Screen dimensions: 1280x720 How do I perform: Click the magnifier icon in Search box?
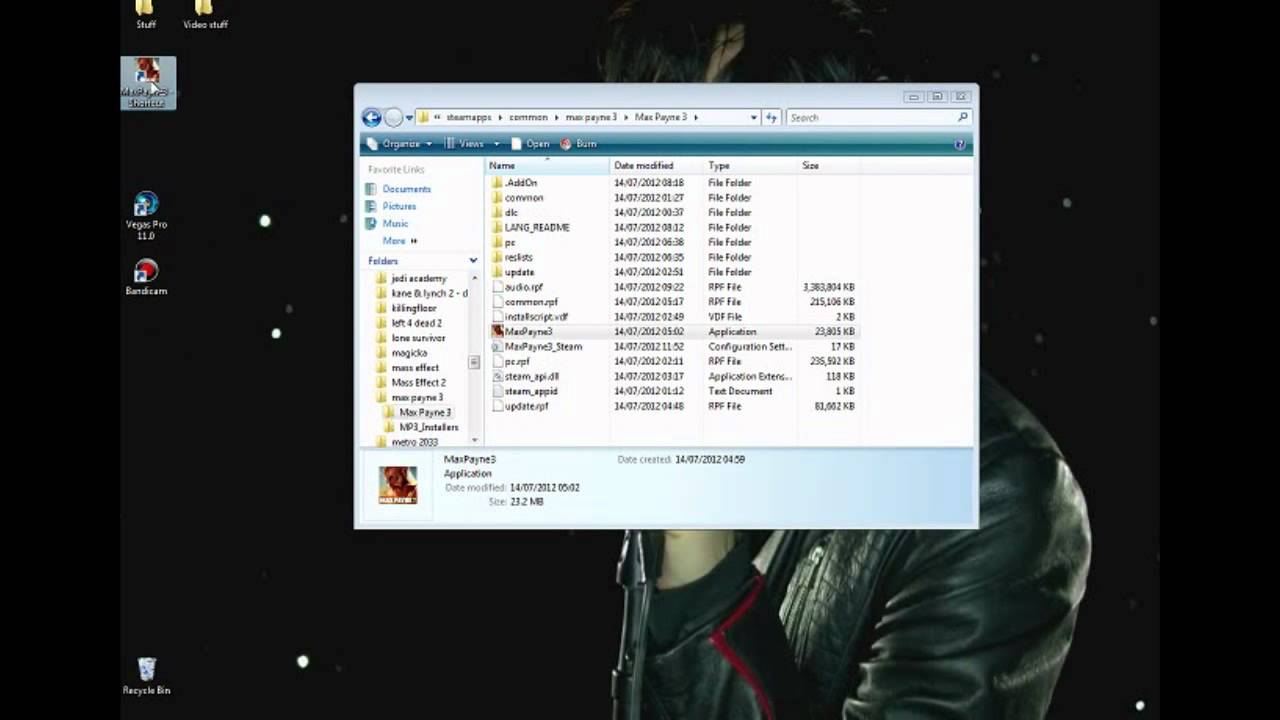point(963,117)
